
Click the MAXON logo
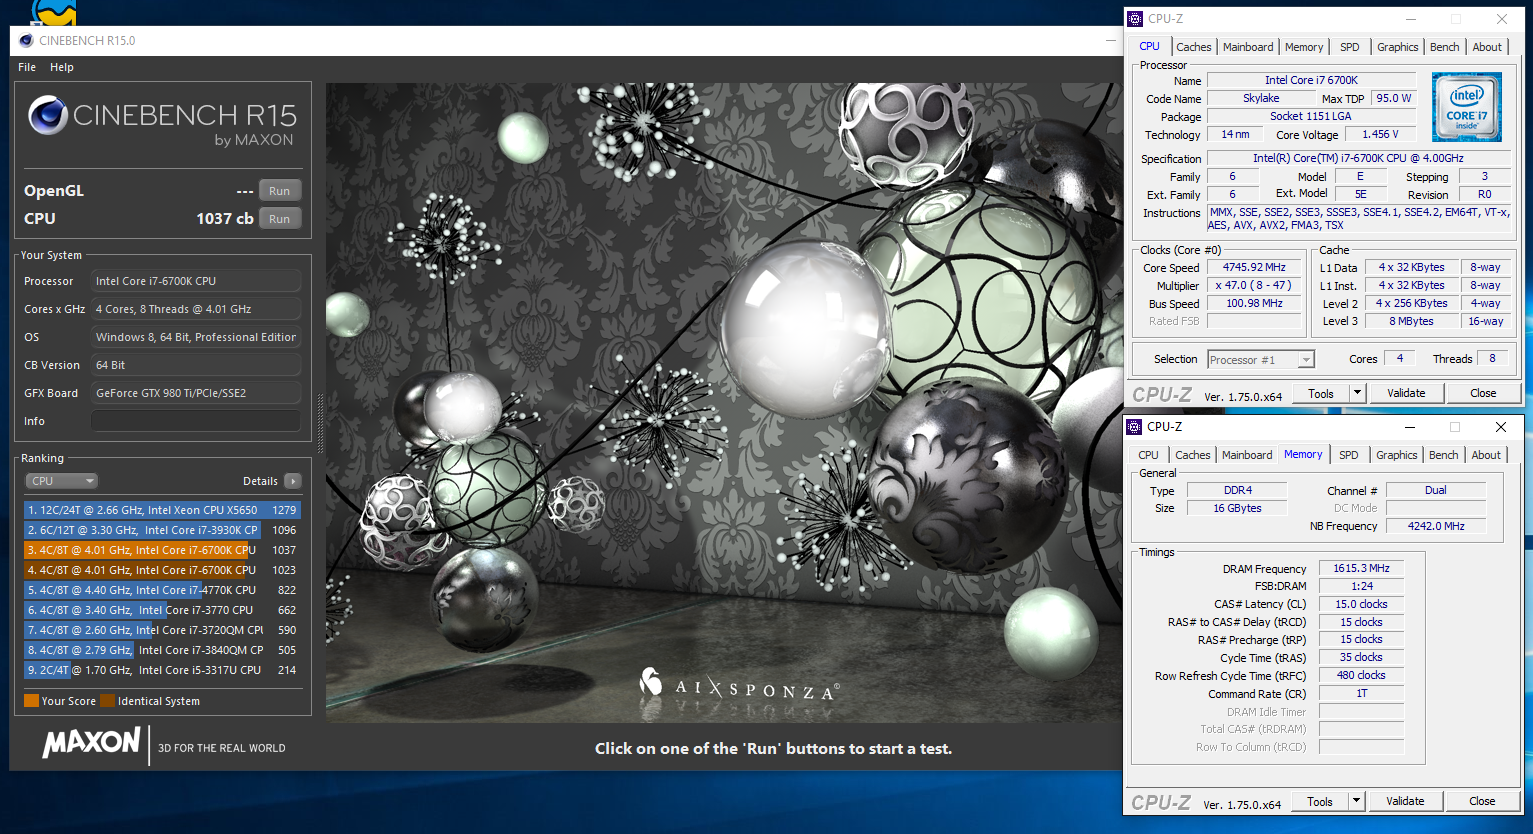(91, 742)
